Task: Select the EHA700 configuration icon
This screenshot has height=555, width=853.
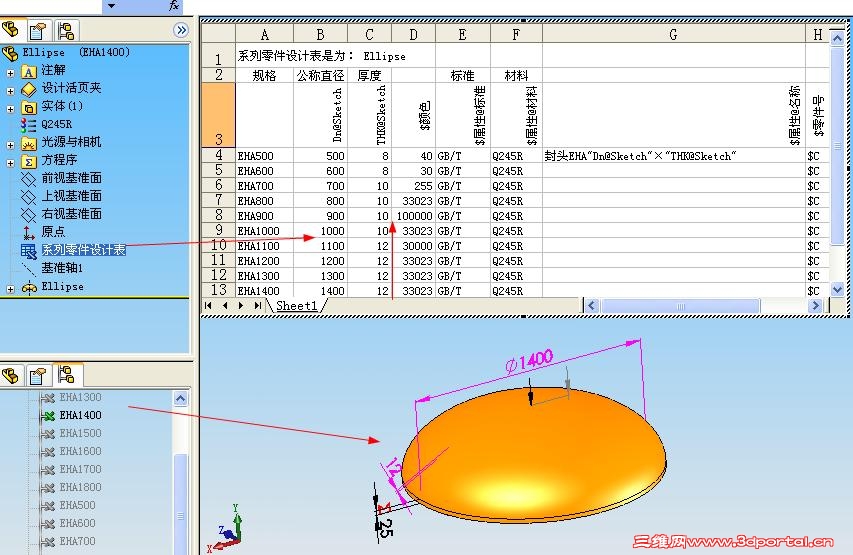Action: click(48, 542)
